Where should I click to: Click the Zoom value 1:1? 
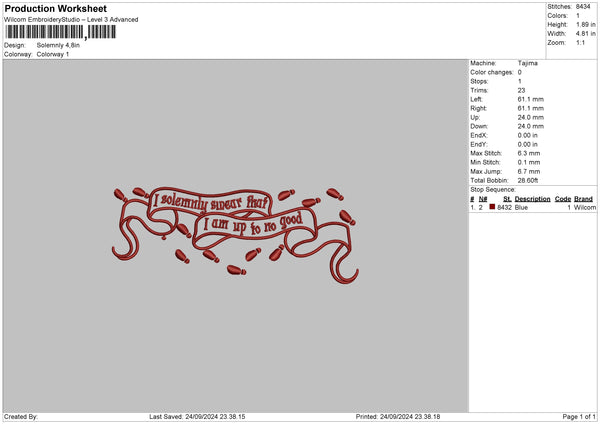point(580,42)
